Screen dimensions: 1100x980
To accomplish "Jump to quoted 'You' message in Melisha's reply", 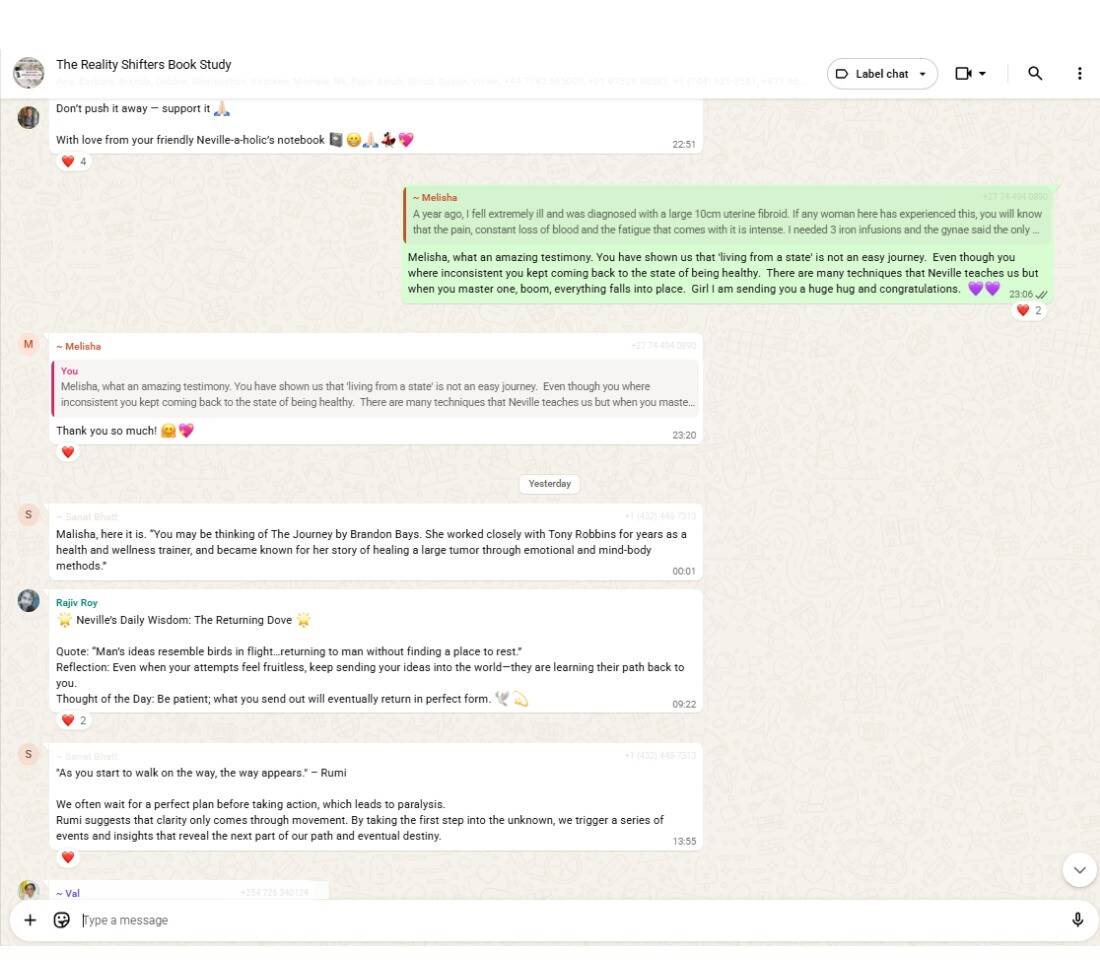I will pos(375,387).
